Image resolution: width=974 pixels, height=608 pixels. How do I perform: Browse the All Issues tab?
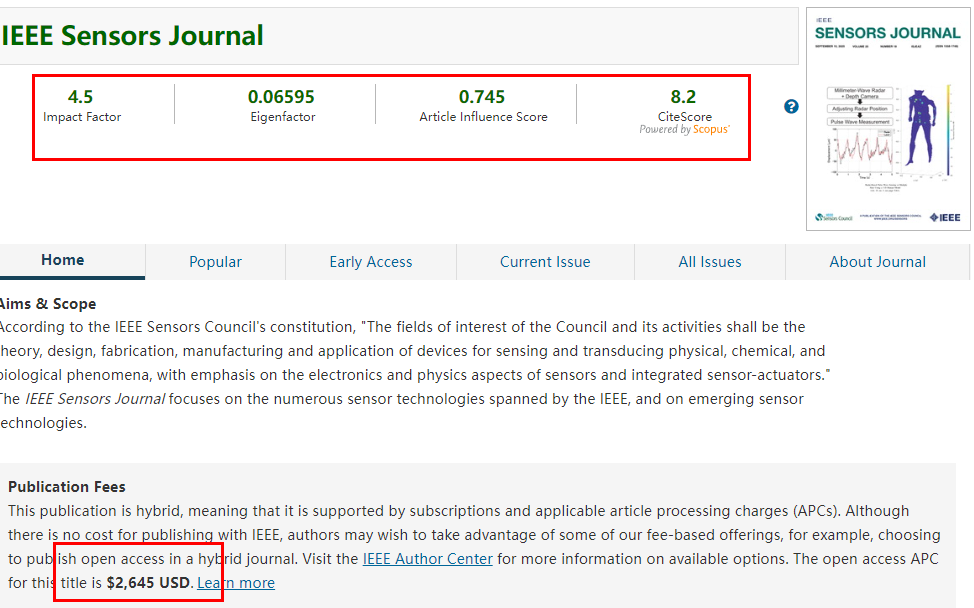point(710,262)
